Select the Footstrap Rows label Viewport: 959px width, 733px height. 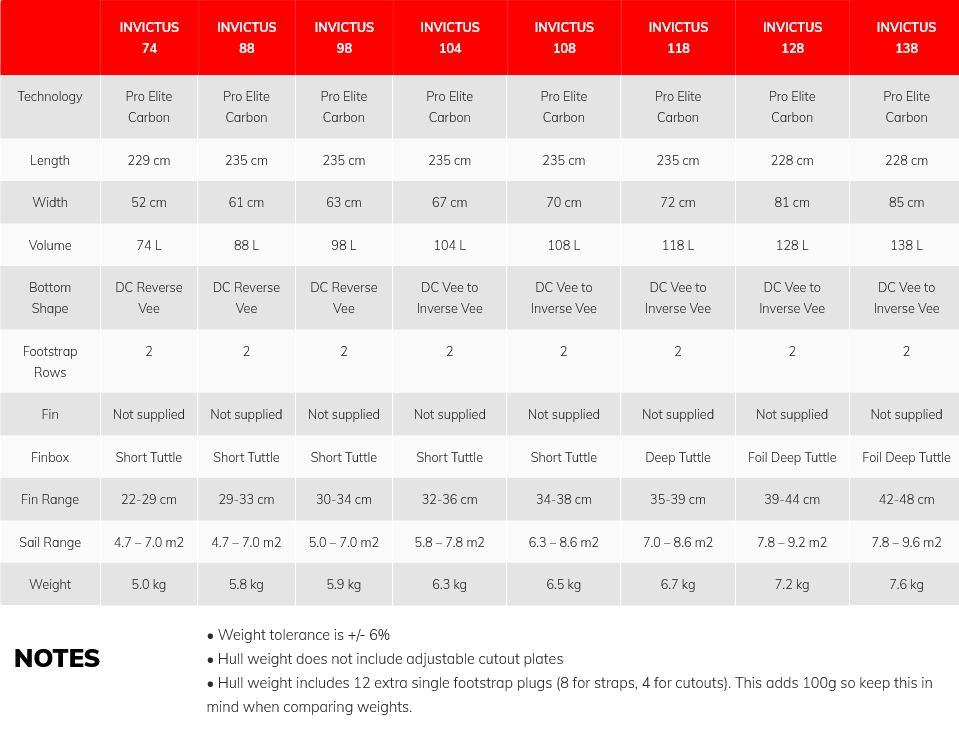(50, 362)
